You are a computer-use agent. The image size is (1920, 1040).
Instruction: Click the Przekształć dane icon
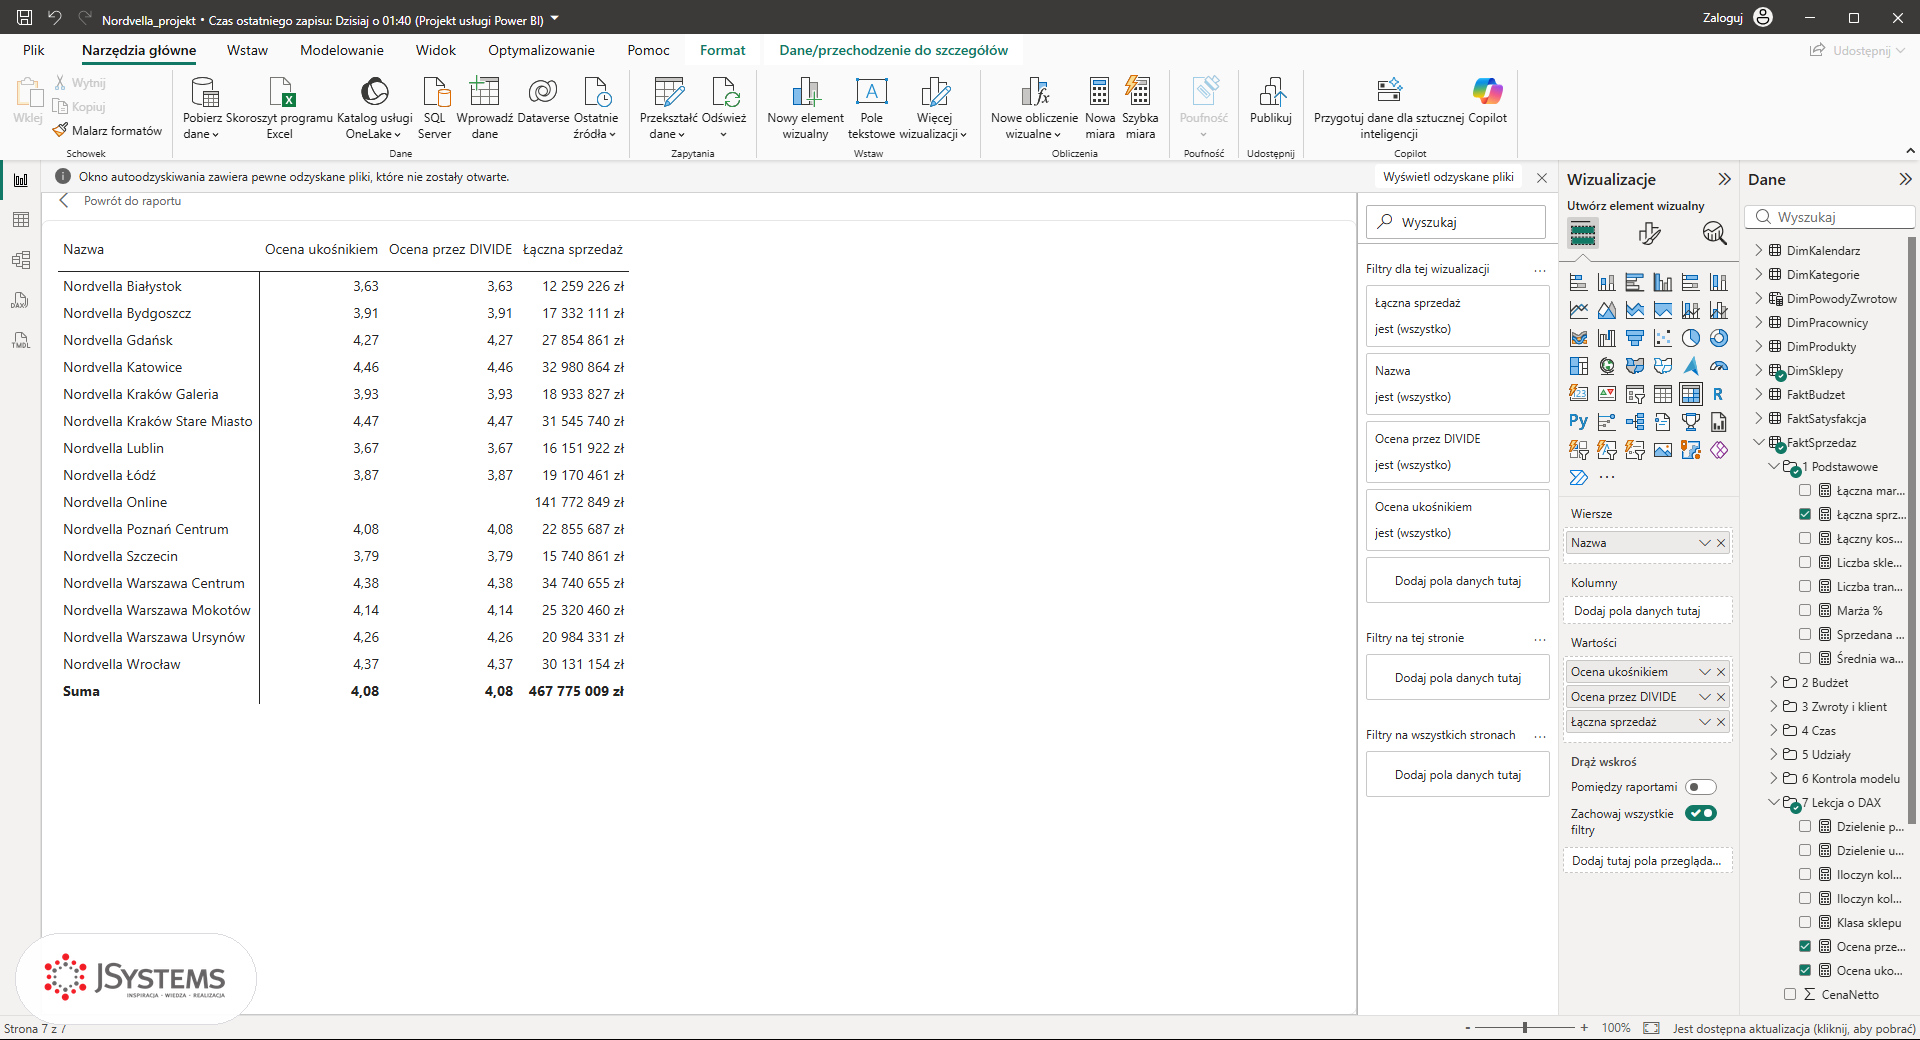(669, 92)
